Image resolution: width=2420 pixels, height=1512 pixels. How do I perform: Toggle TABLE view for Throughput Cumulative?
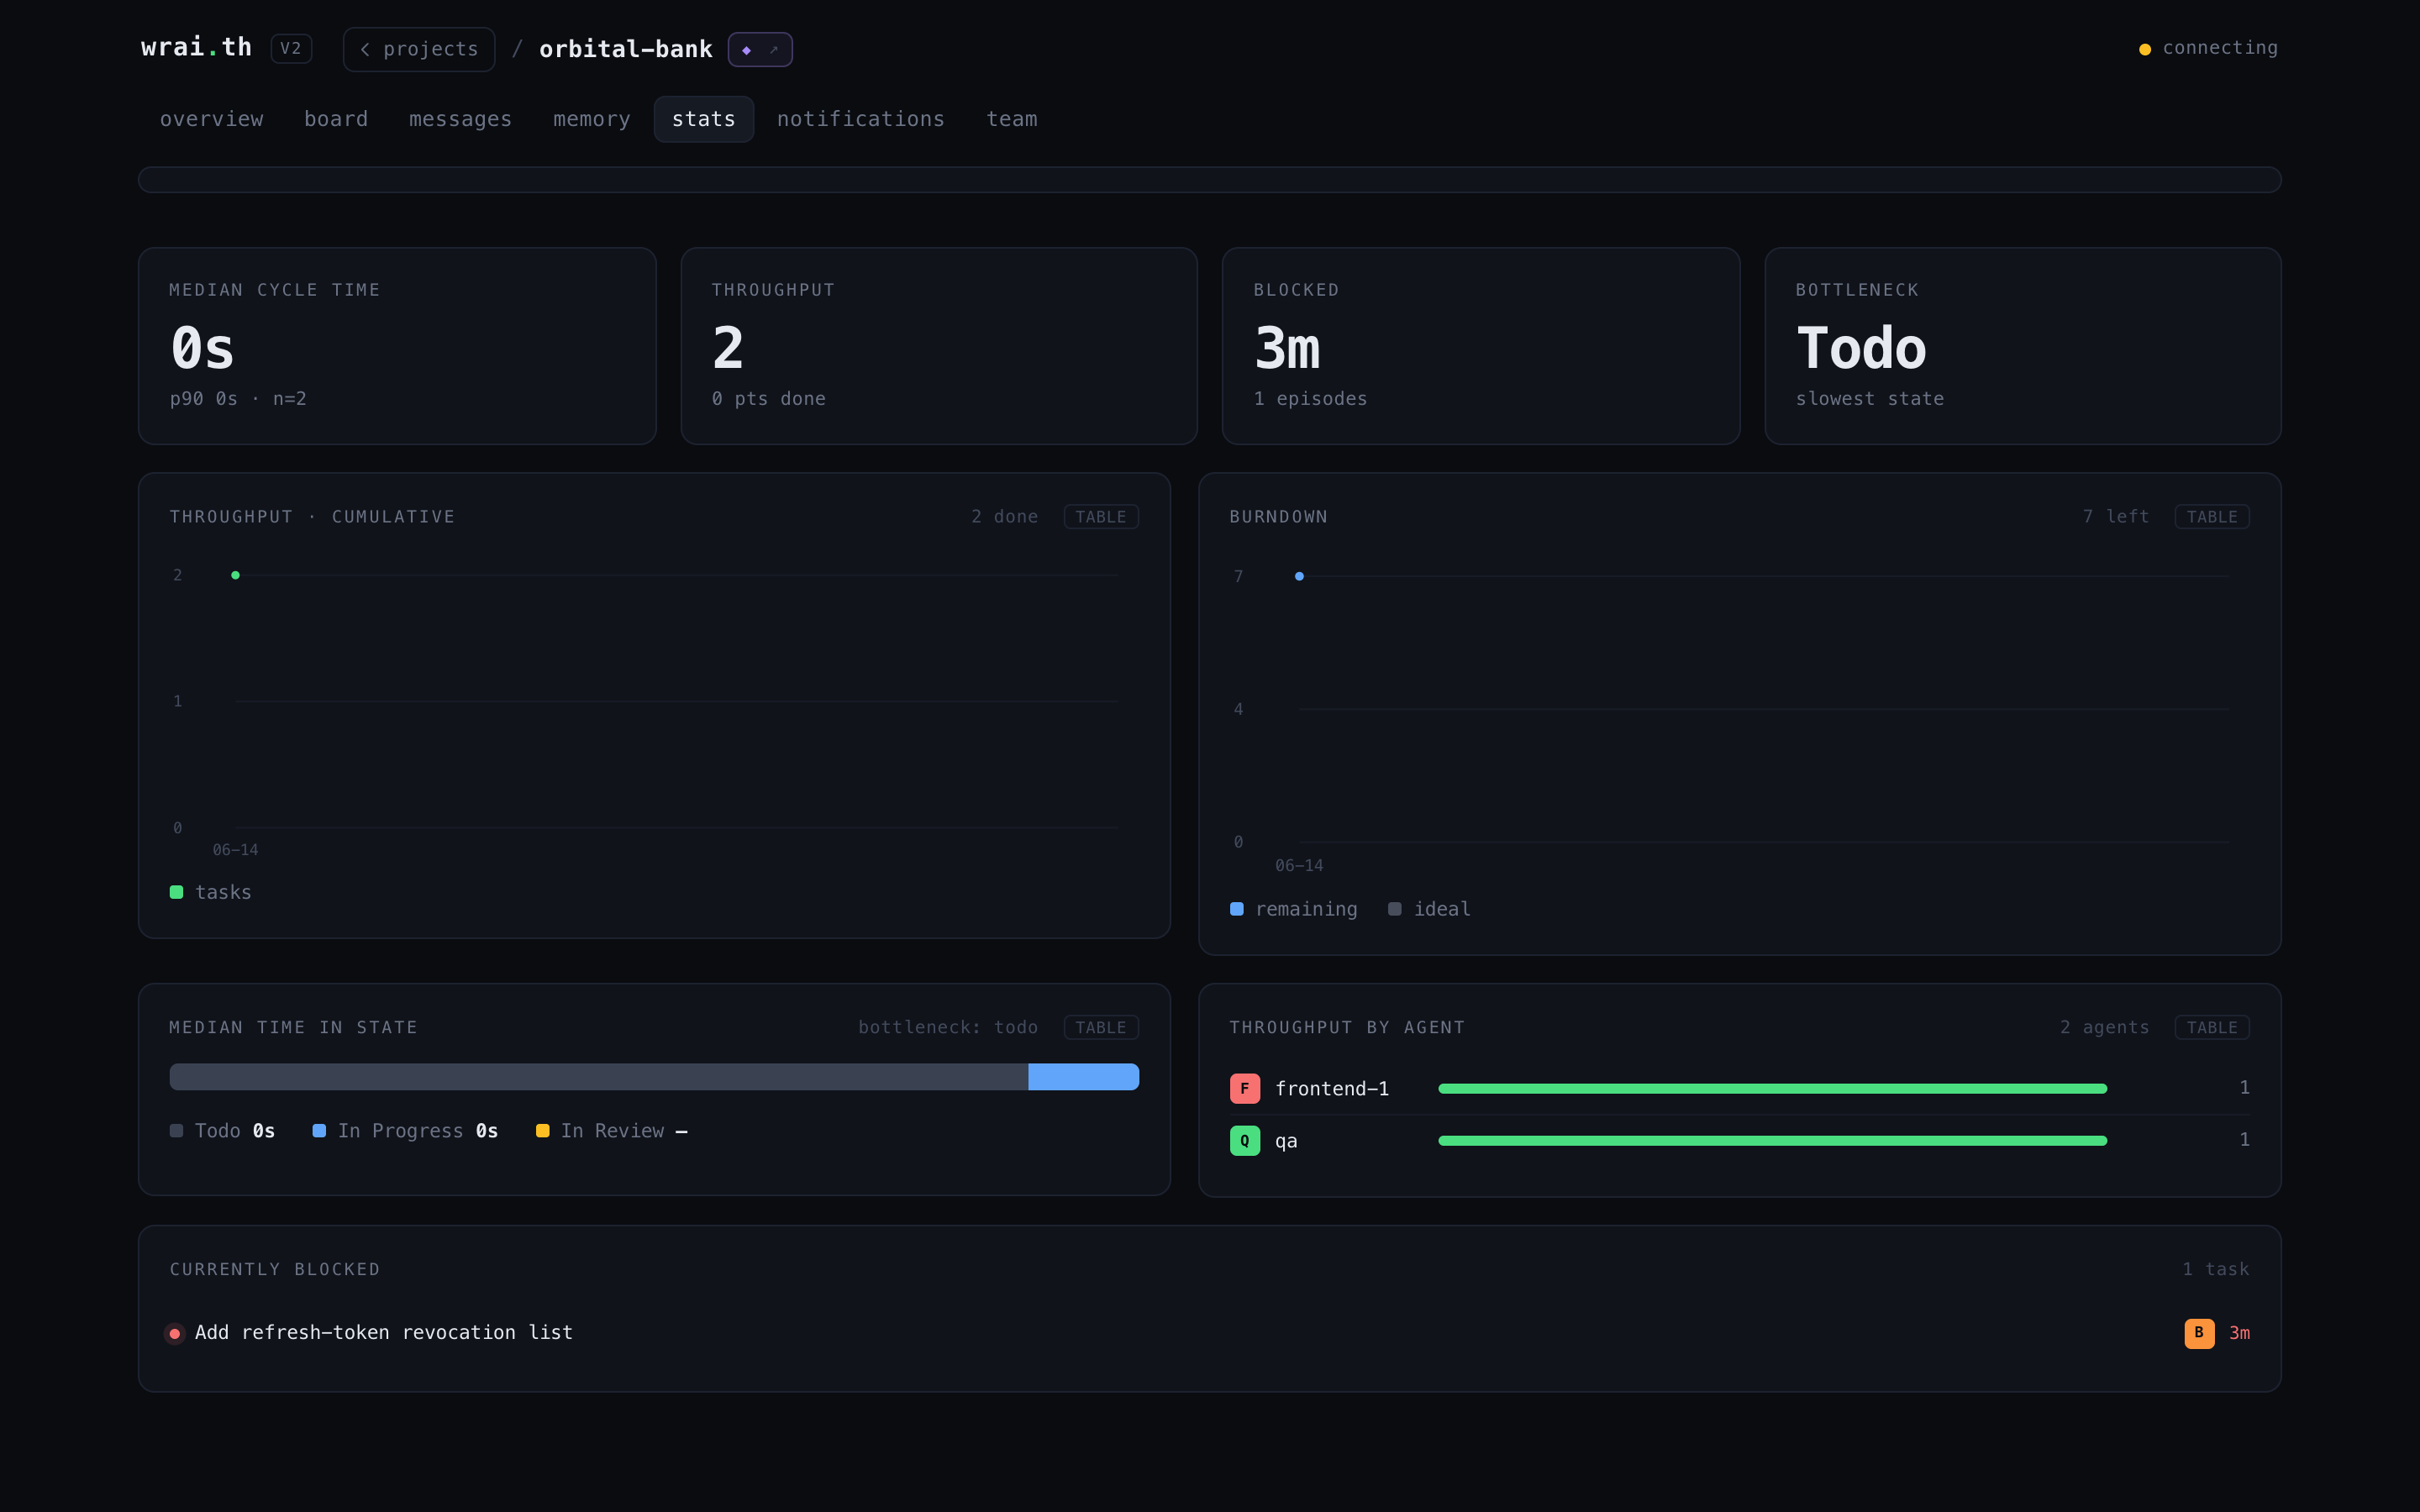[1101, 517]
